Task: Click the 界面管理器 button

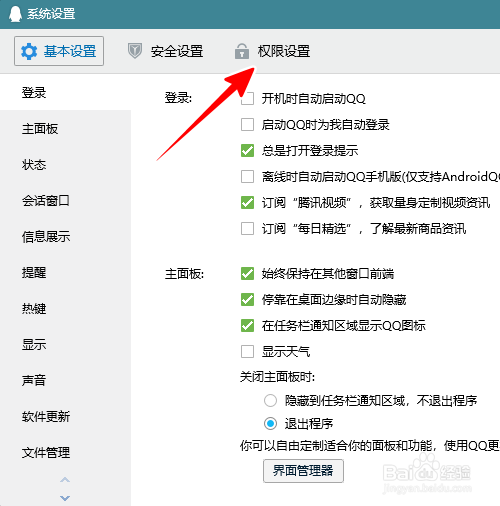Action: 303,471
